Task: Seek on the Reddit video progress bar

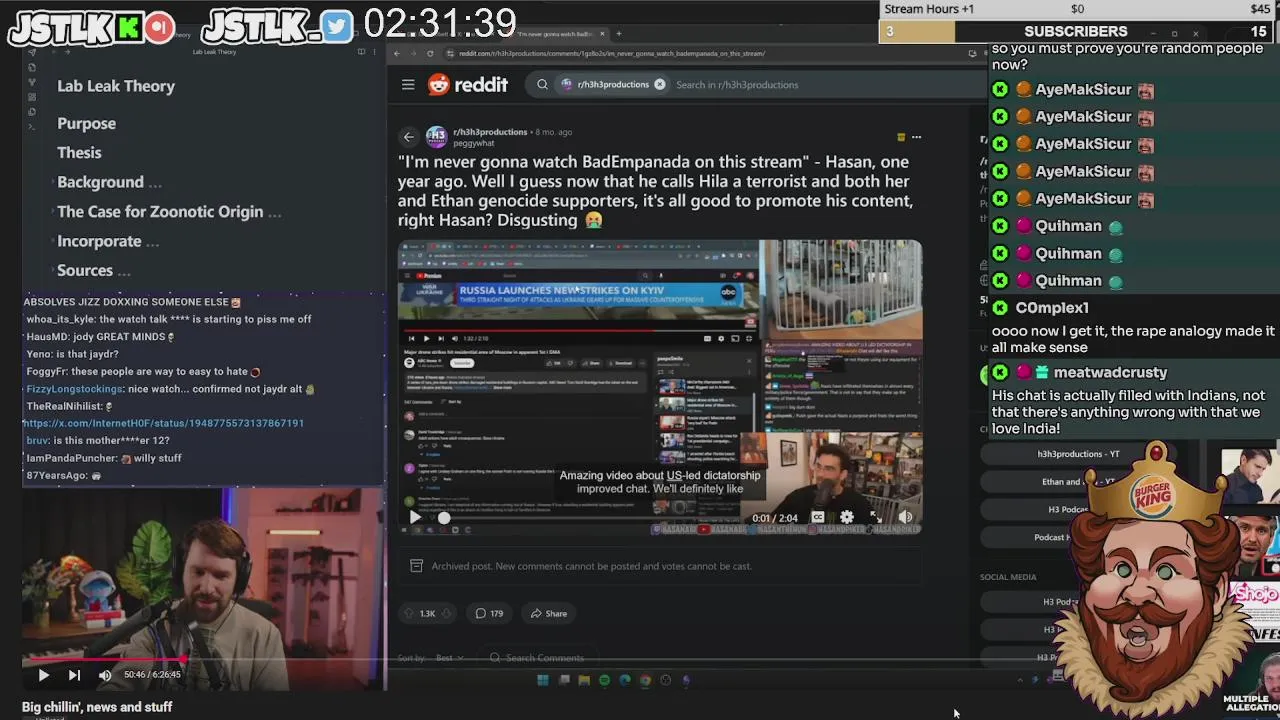Action: pyautogui.click(x=592, y=518)
